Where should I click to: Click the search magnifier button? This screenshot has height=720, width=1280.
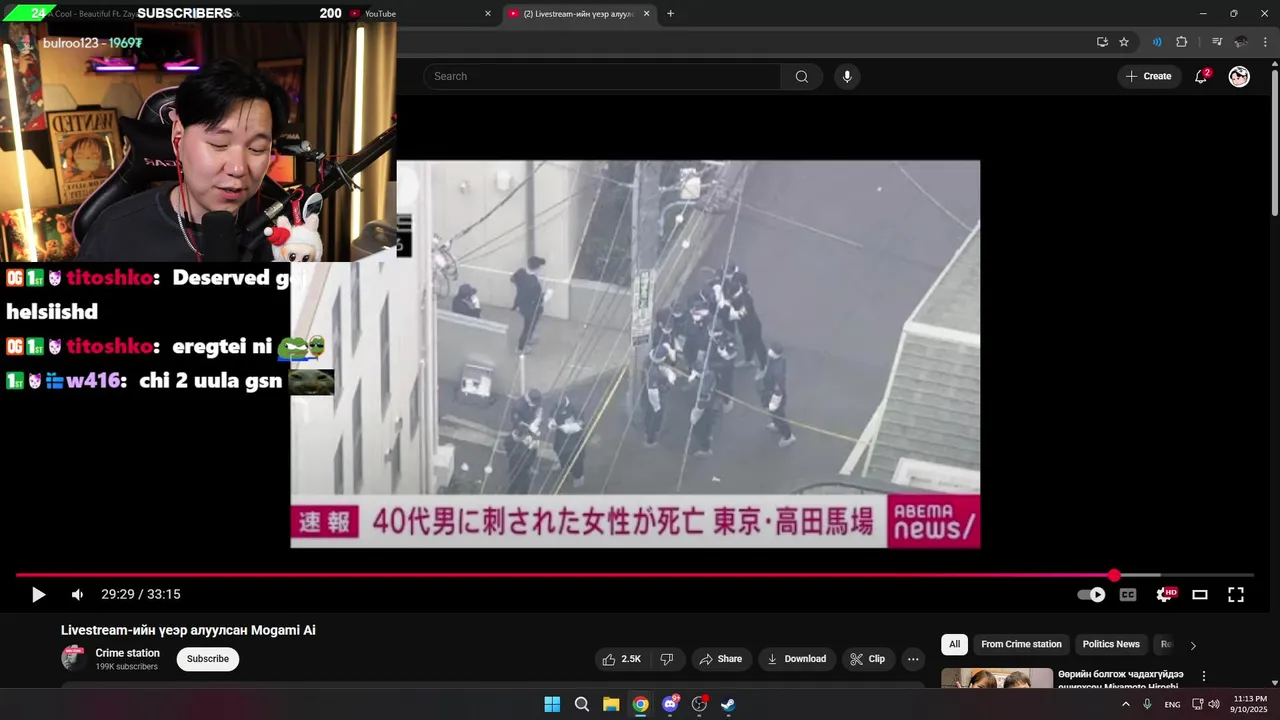click(802, 76)
